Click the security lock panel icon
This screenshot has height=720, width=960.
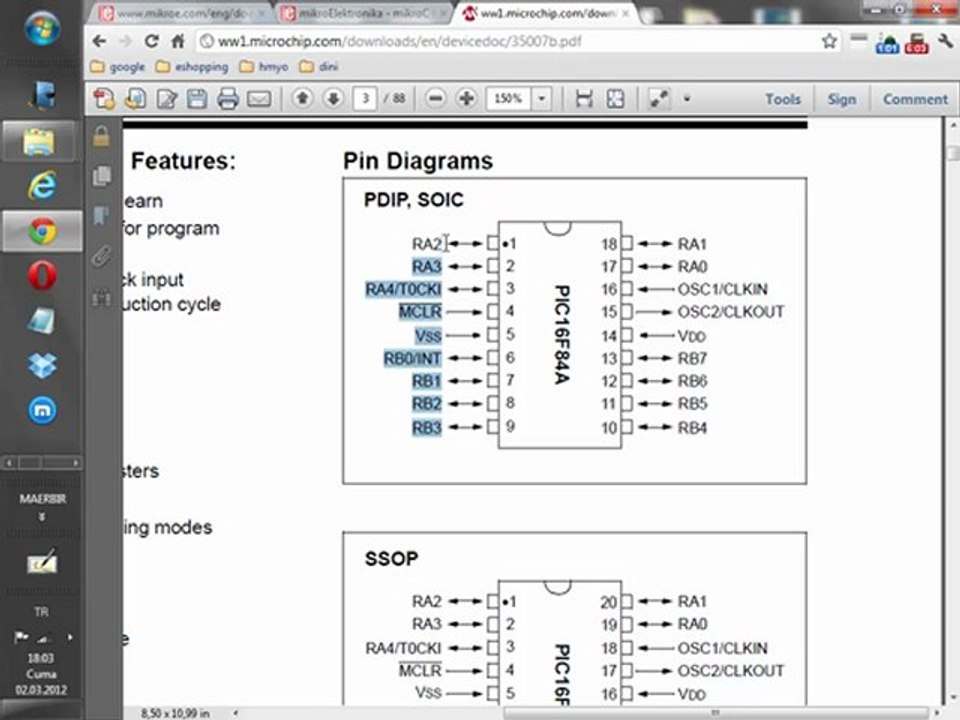(102, 136)
